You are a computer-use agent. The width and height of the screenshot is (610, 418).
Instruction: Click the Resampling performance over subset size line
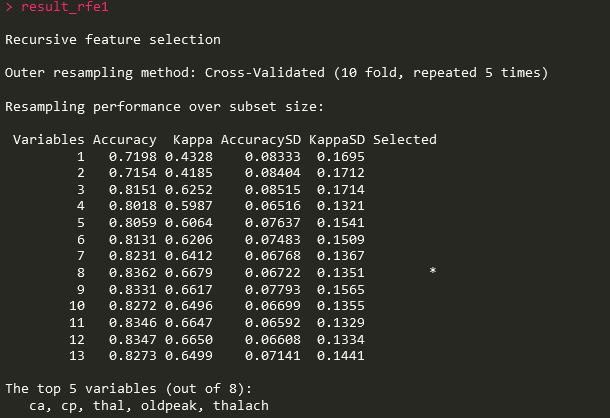164,107
